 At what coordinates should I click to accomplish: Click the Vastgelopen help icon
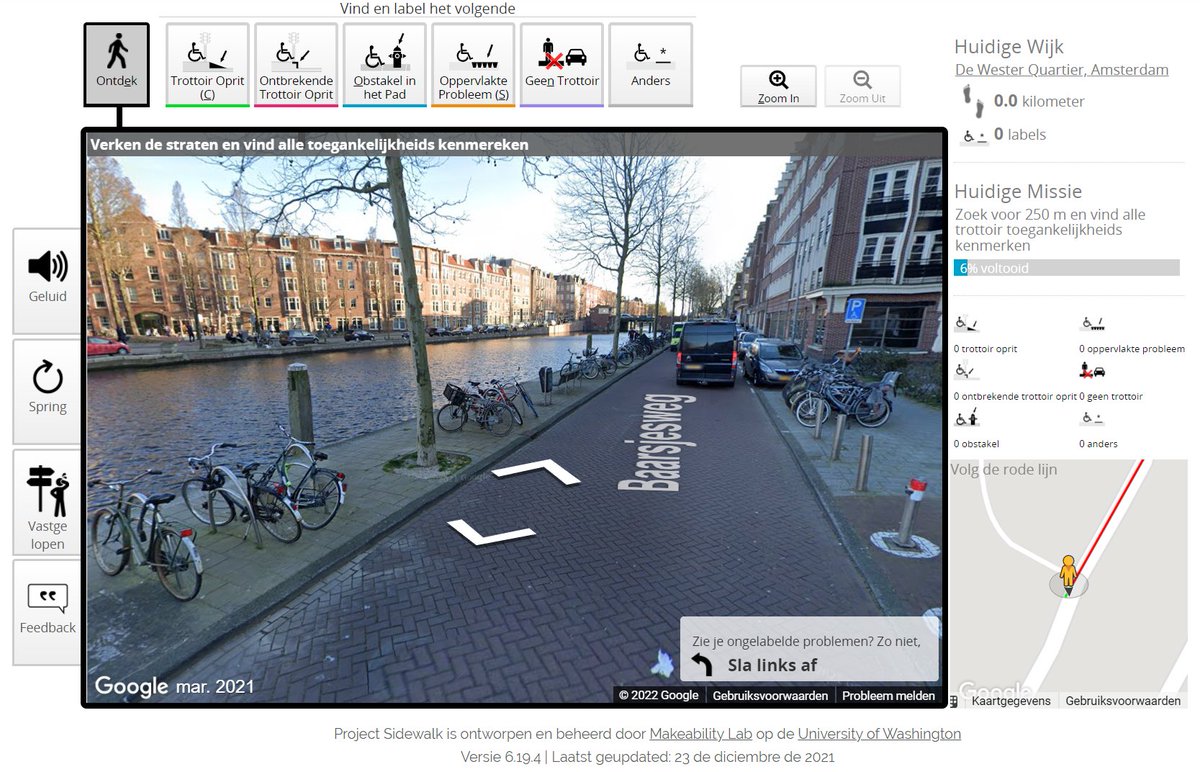point(46,502)
